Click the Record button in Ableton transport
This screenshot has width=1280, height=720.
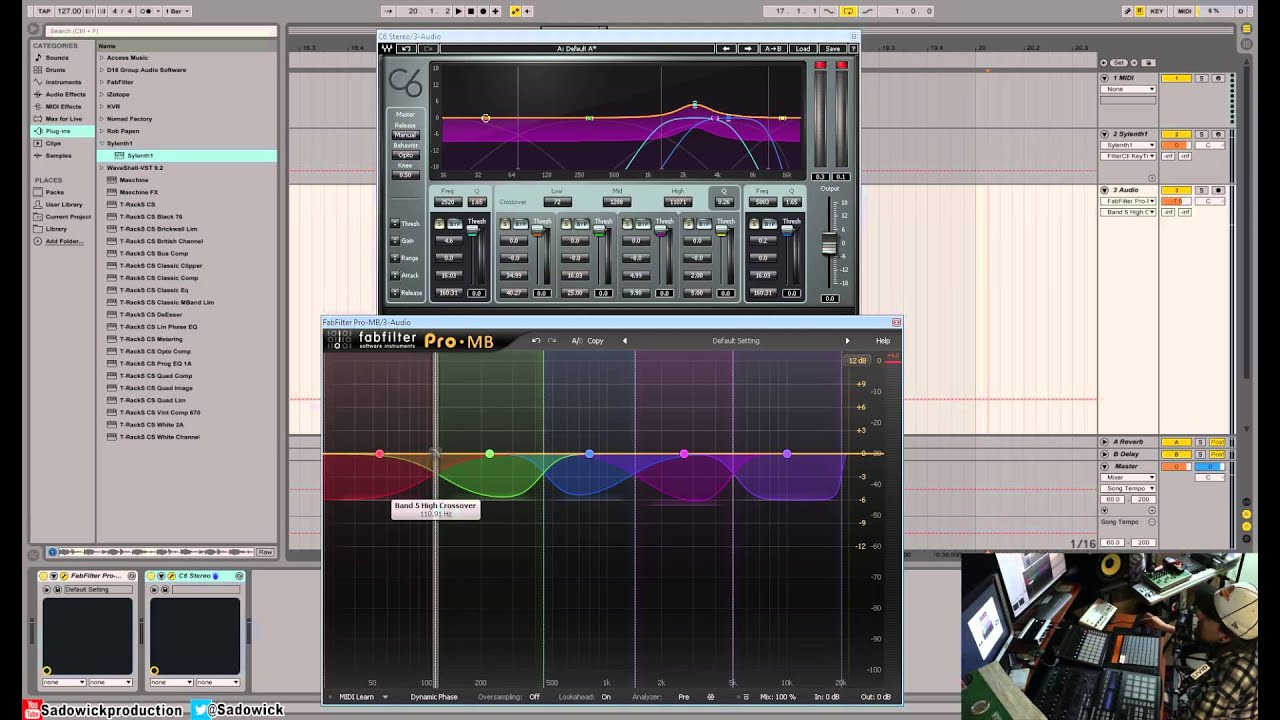[x=483, y=11]
